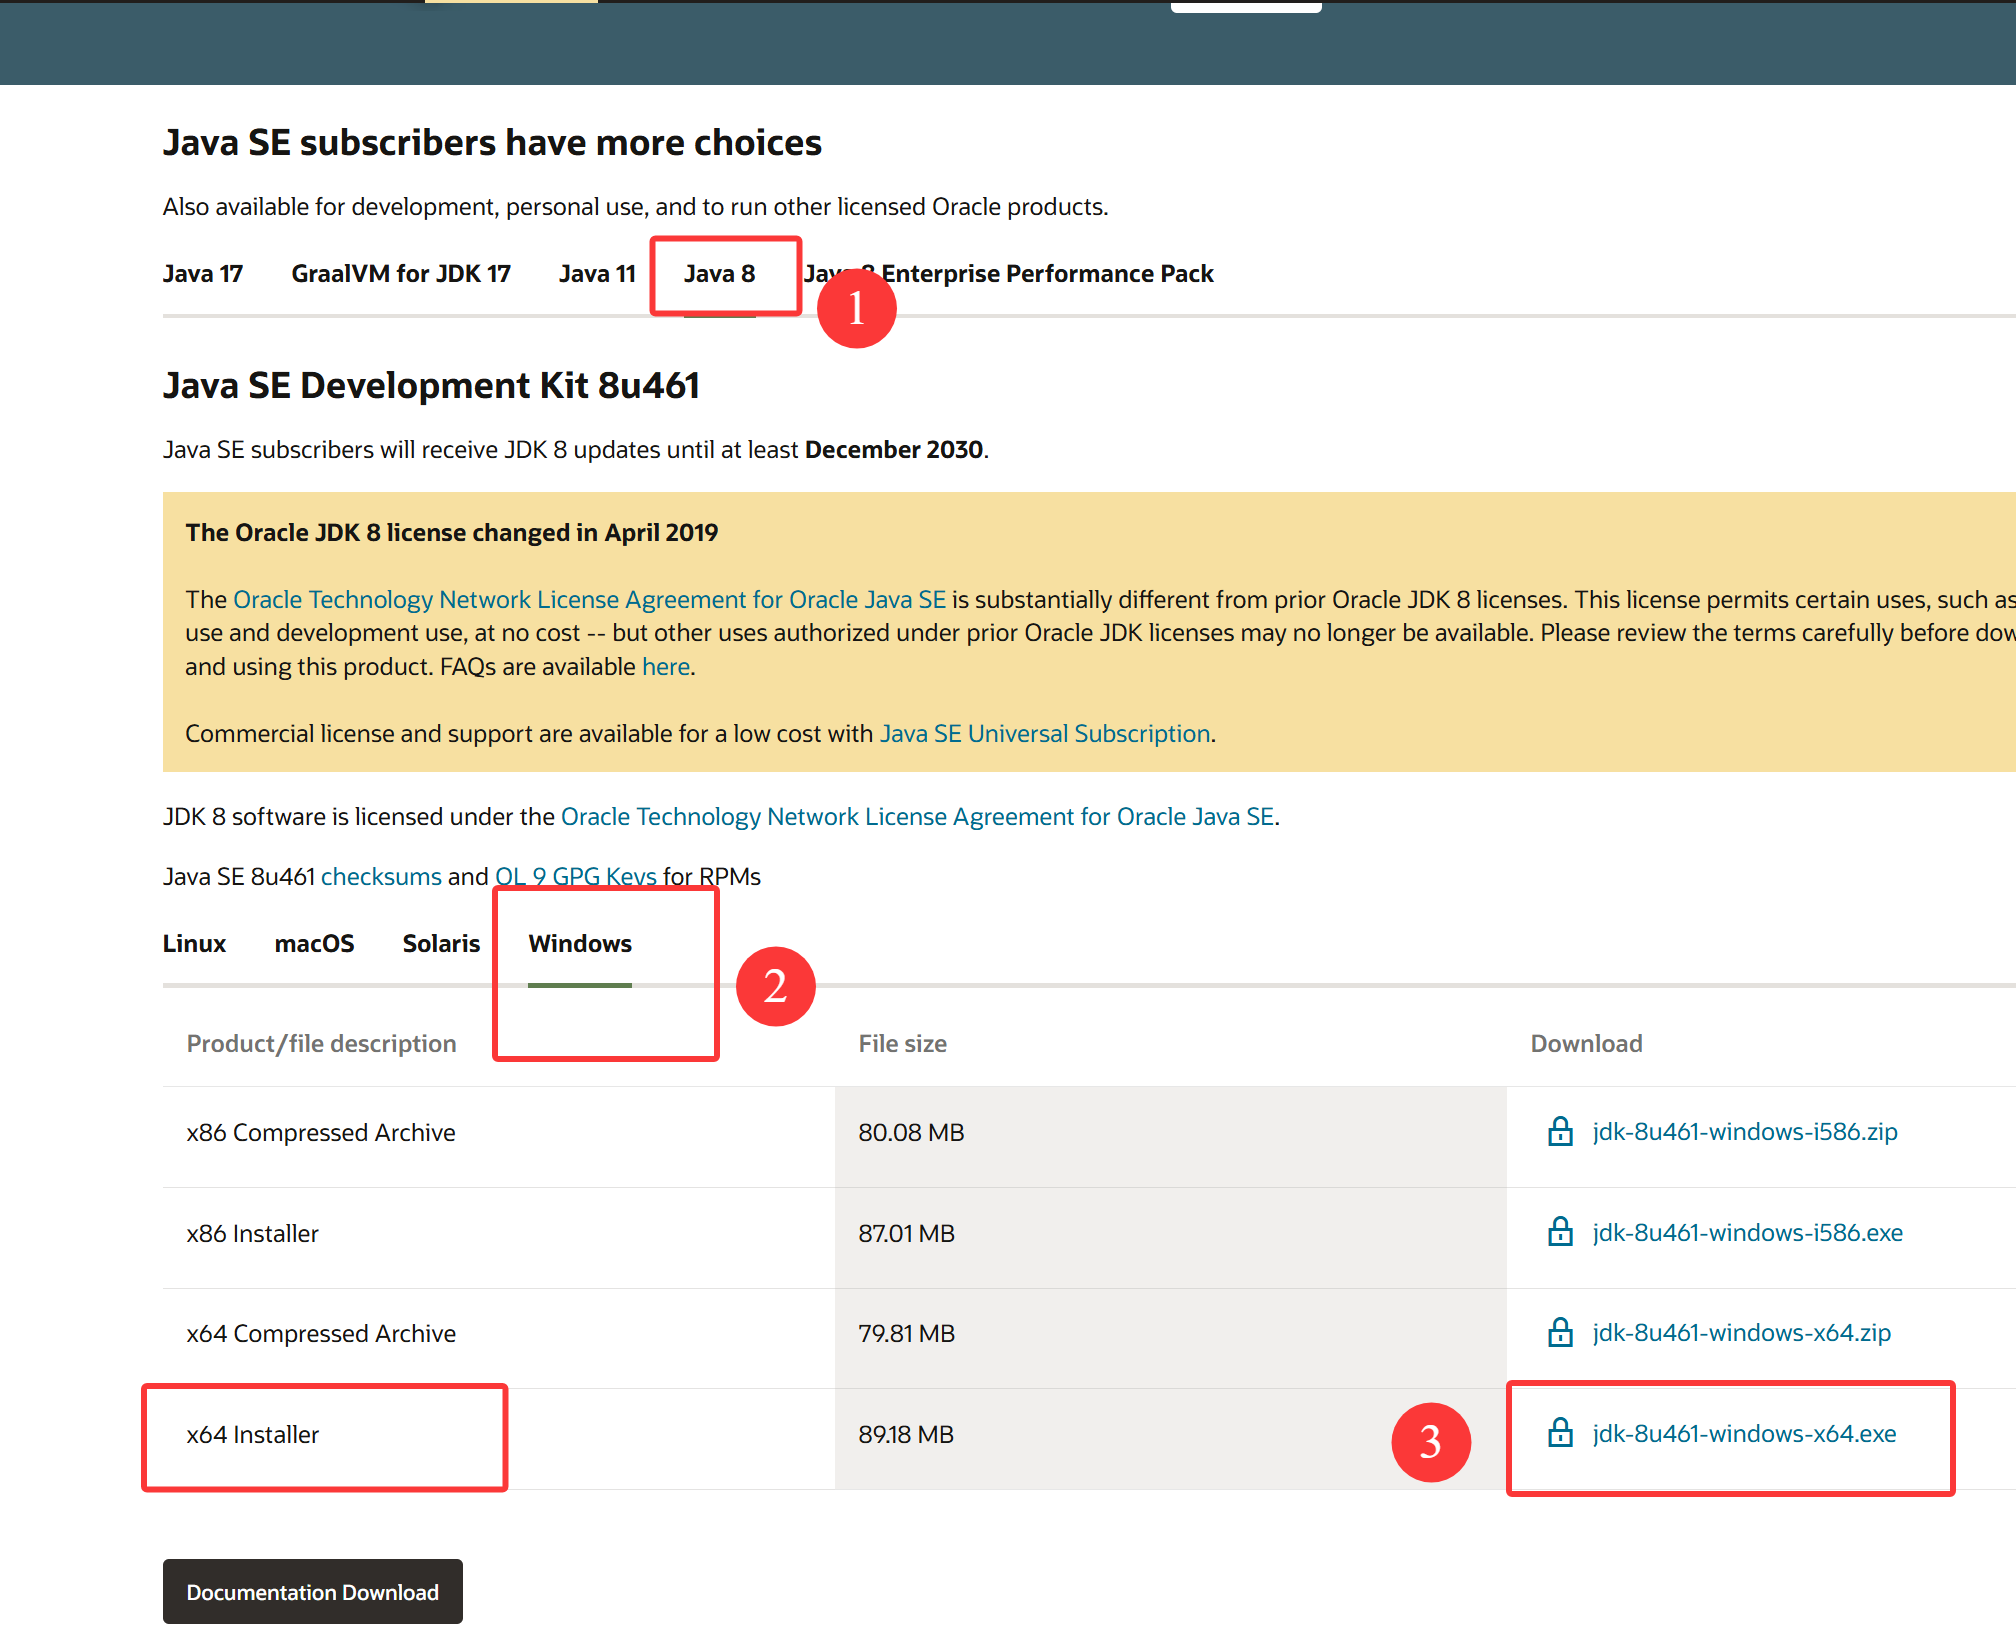Click 'Java SE Development Kit 8u461' heading
2016x1638 pixels.
(431, 386)
